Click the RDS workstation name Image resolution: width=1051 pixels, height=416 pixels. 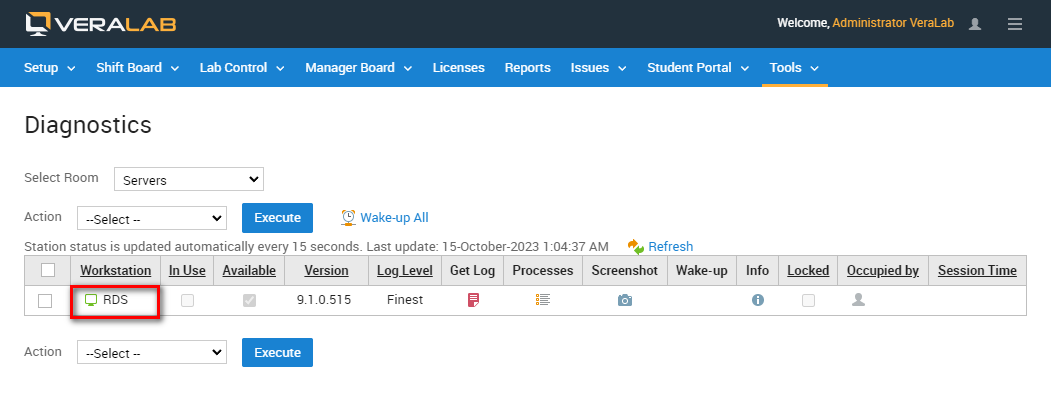coord(115,300)
